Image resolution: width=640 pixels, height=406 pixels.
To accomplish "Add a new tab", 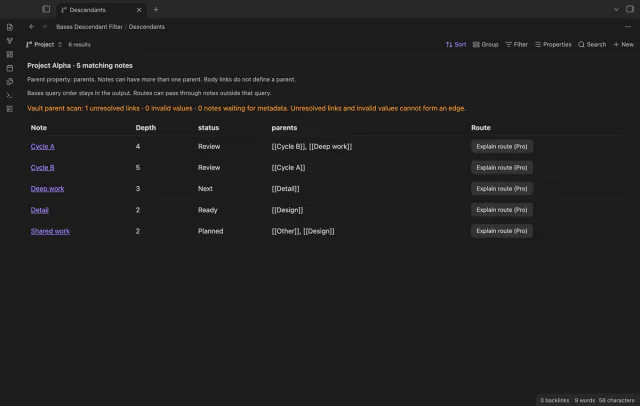I will click(x=156, y=9).
